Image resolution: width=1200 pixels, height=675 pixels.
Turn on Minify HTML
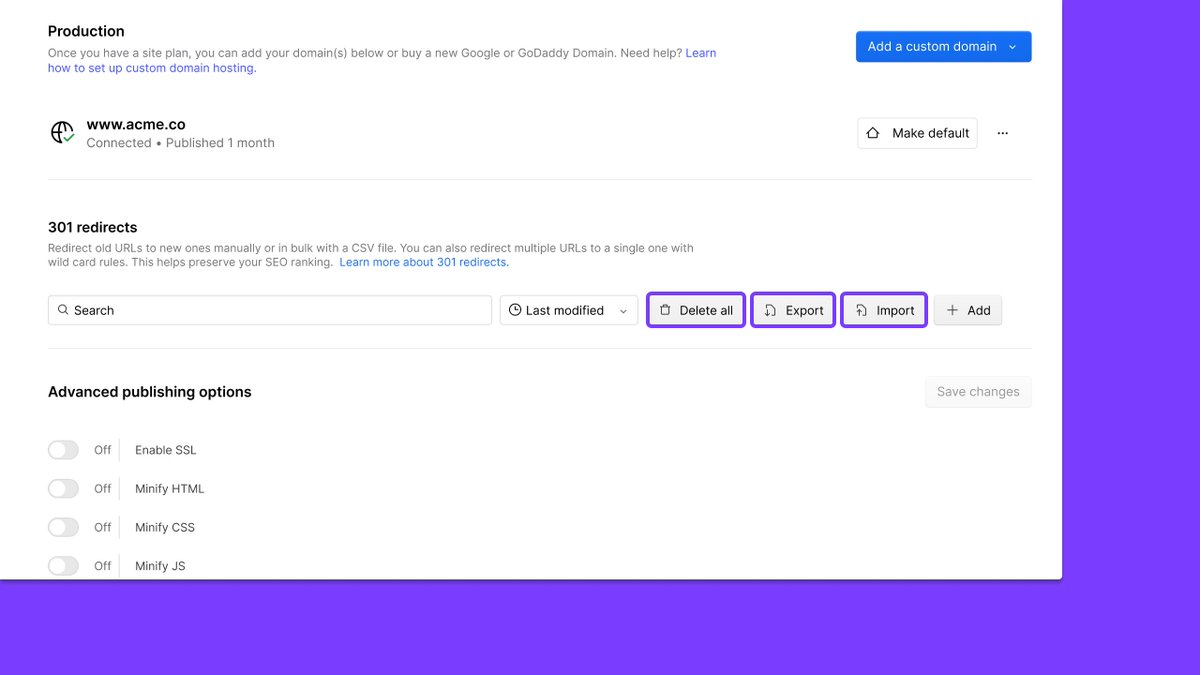[63, 488]
